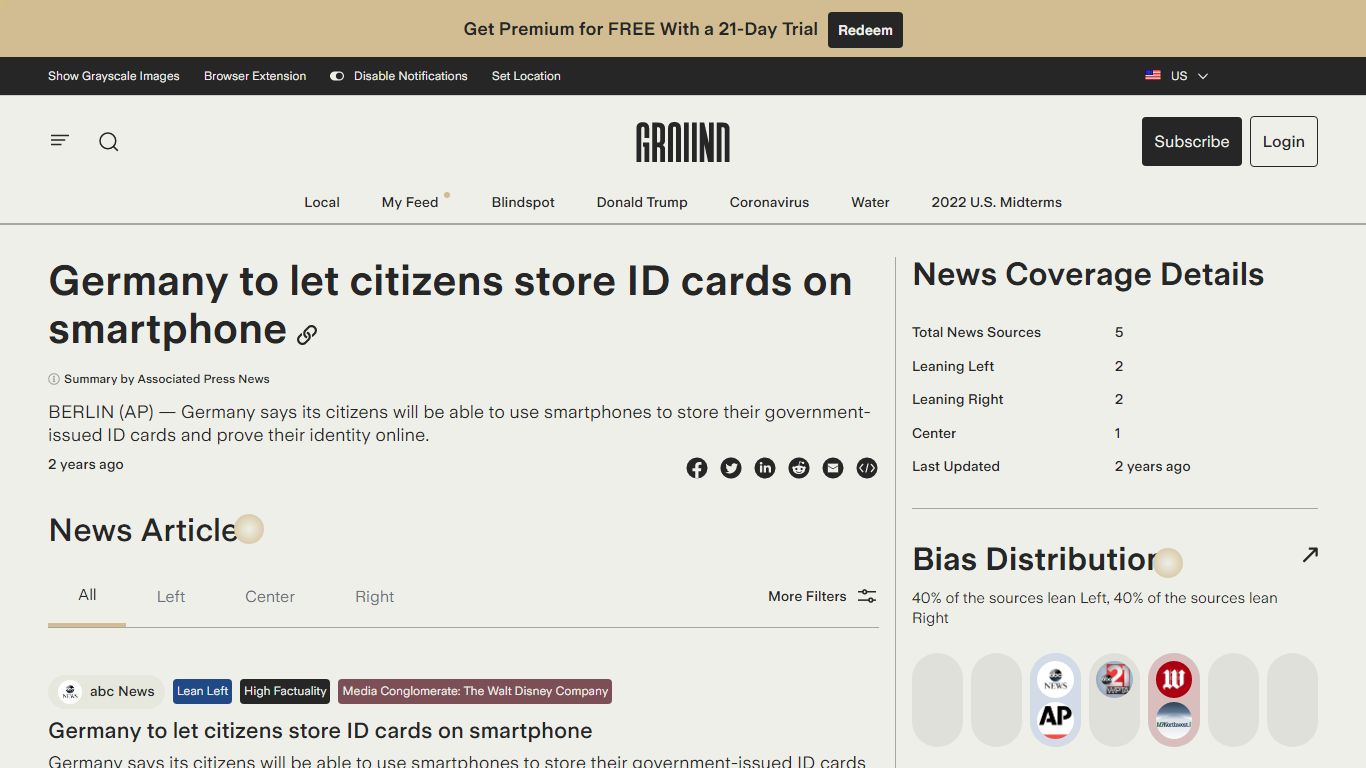Open the embed code icon
Image resolution: width=1366 pixels, height=768 pixels.
(x=867, y=468)
